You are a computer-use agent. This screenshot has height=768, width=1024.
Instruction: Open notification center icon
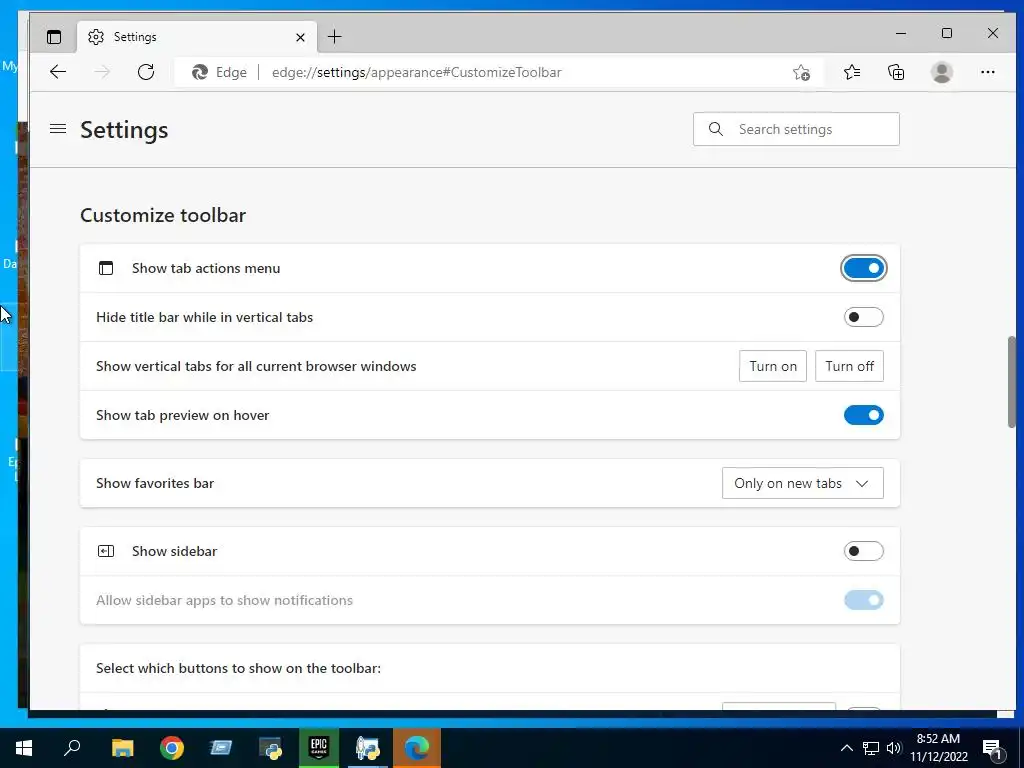991,748
